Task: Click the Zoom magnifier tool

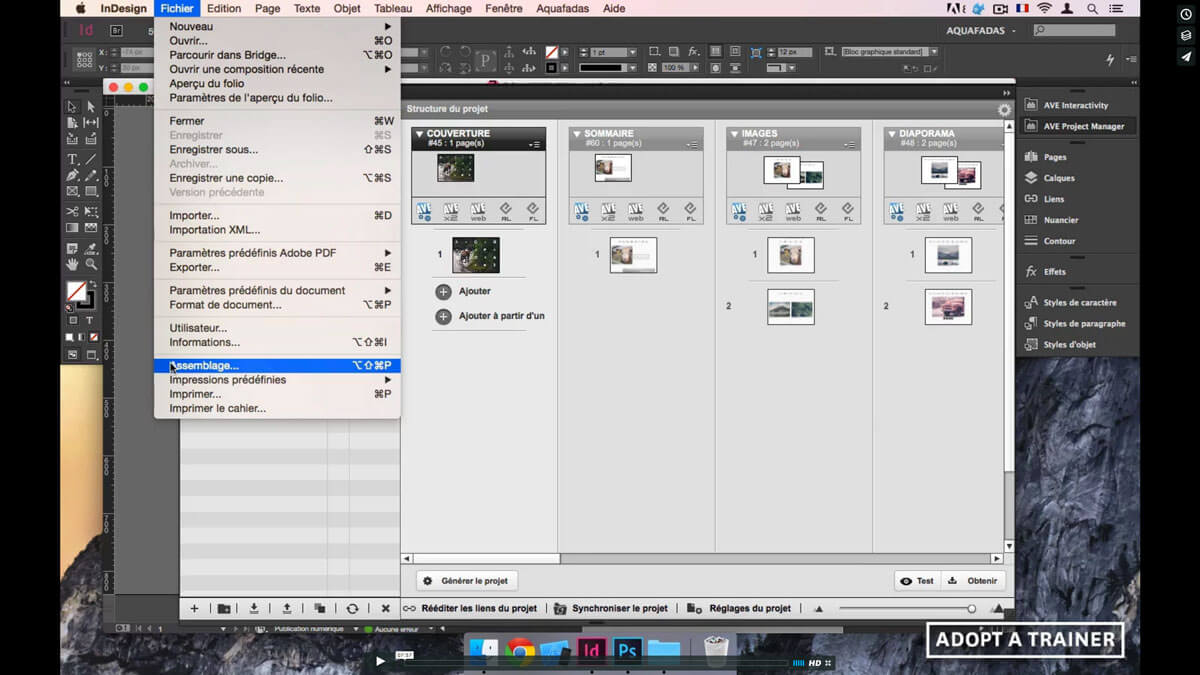Action: (x=90, y=264)
